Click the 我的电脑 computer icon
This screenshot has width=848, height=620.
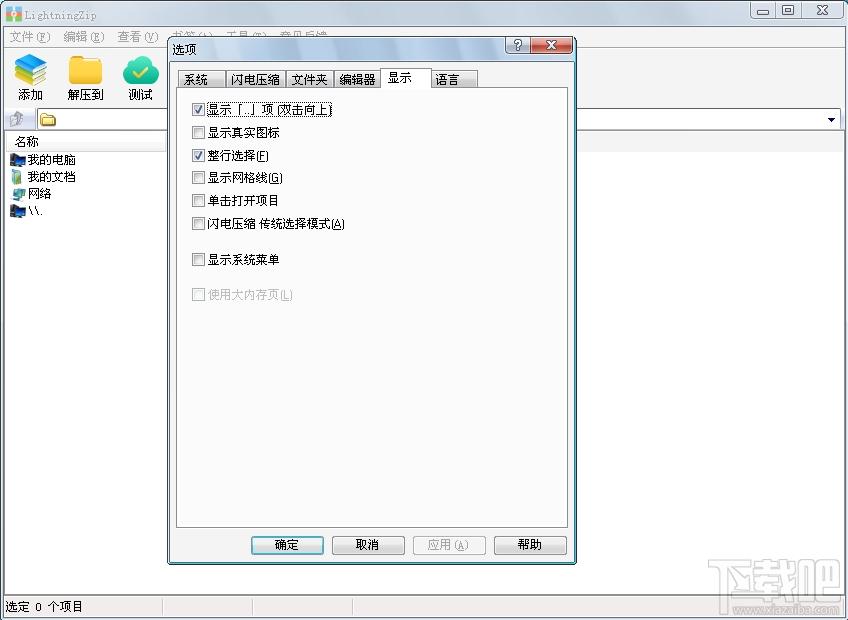pyautogui.click(x=18, y=160)
